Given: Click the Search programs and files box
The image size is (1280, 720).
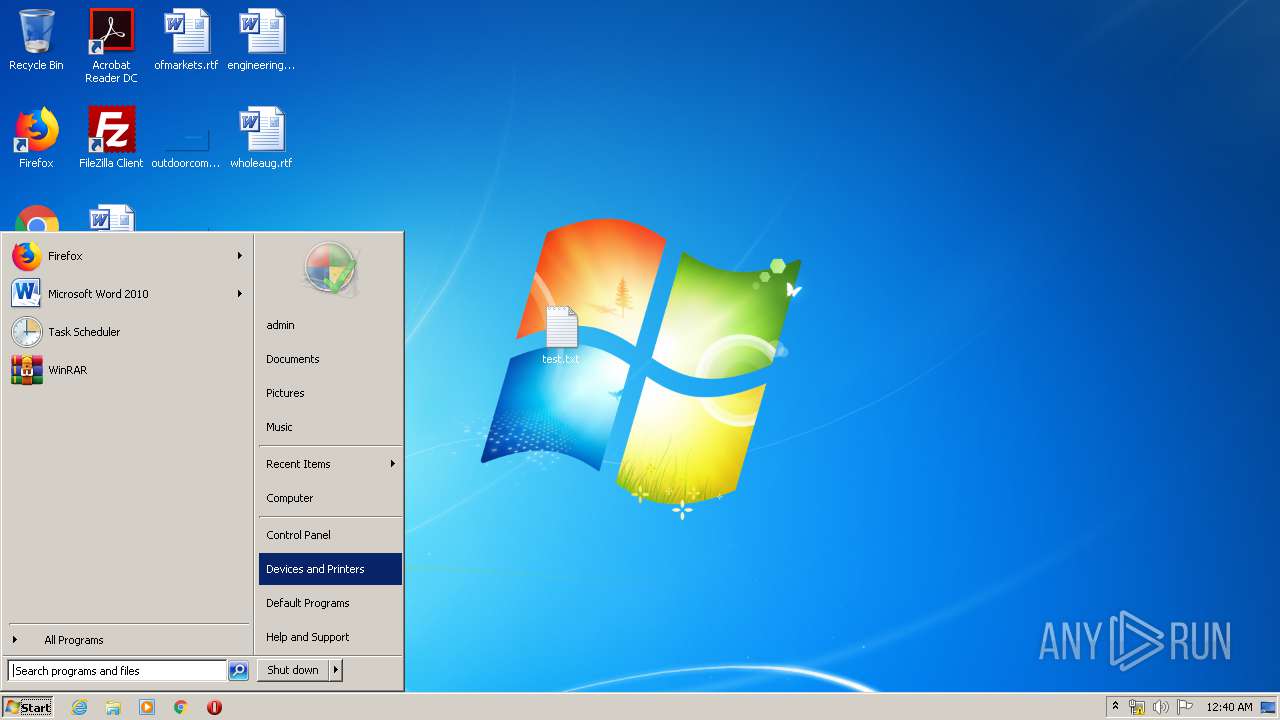Looking at the screenshot, I should click(x=117, y=671).
